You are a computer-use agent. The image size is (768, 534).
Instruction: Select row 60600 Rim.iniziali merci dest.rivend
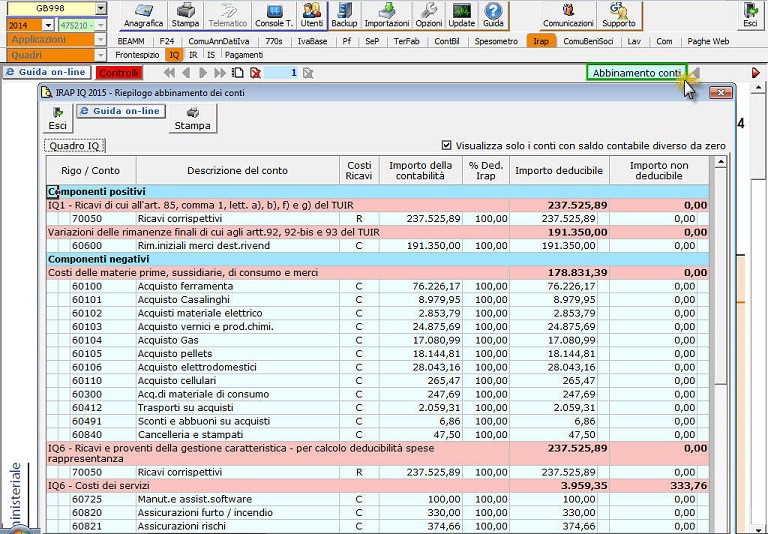377,245
